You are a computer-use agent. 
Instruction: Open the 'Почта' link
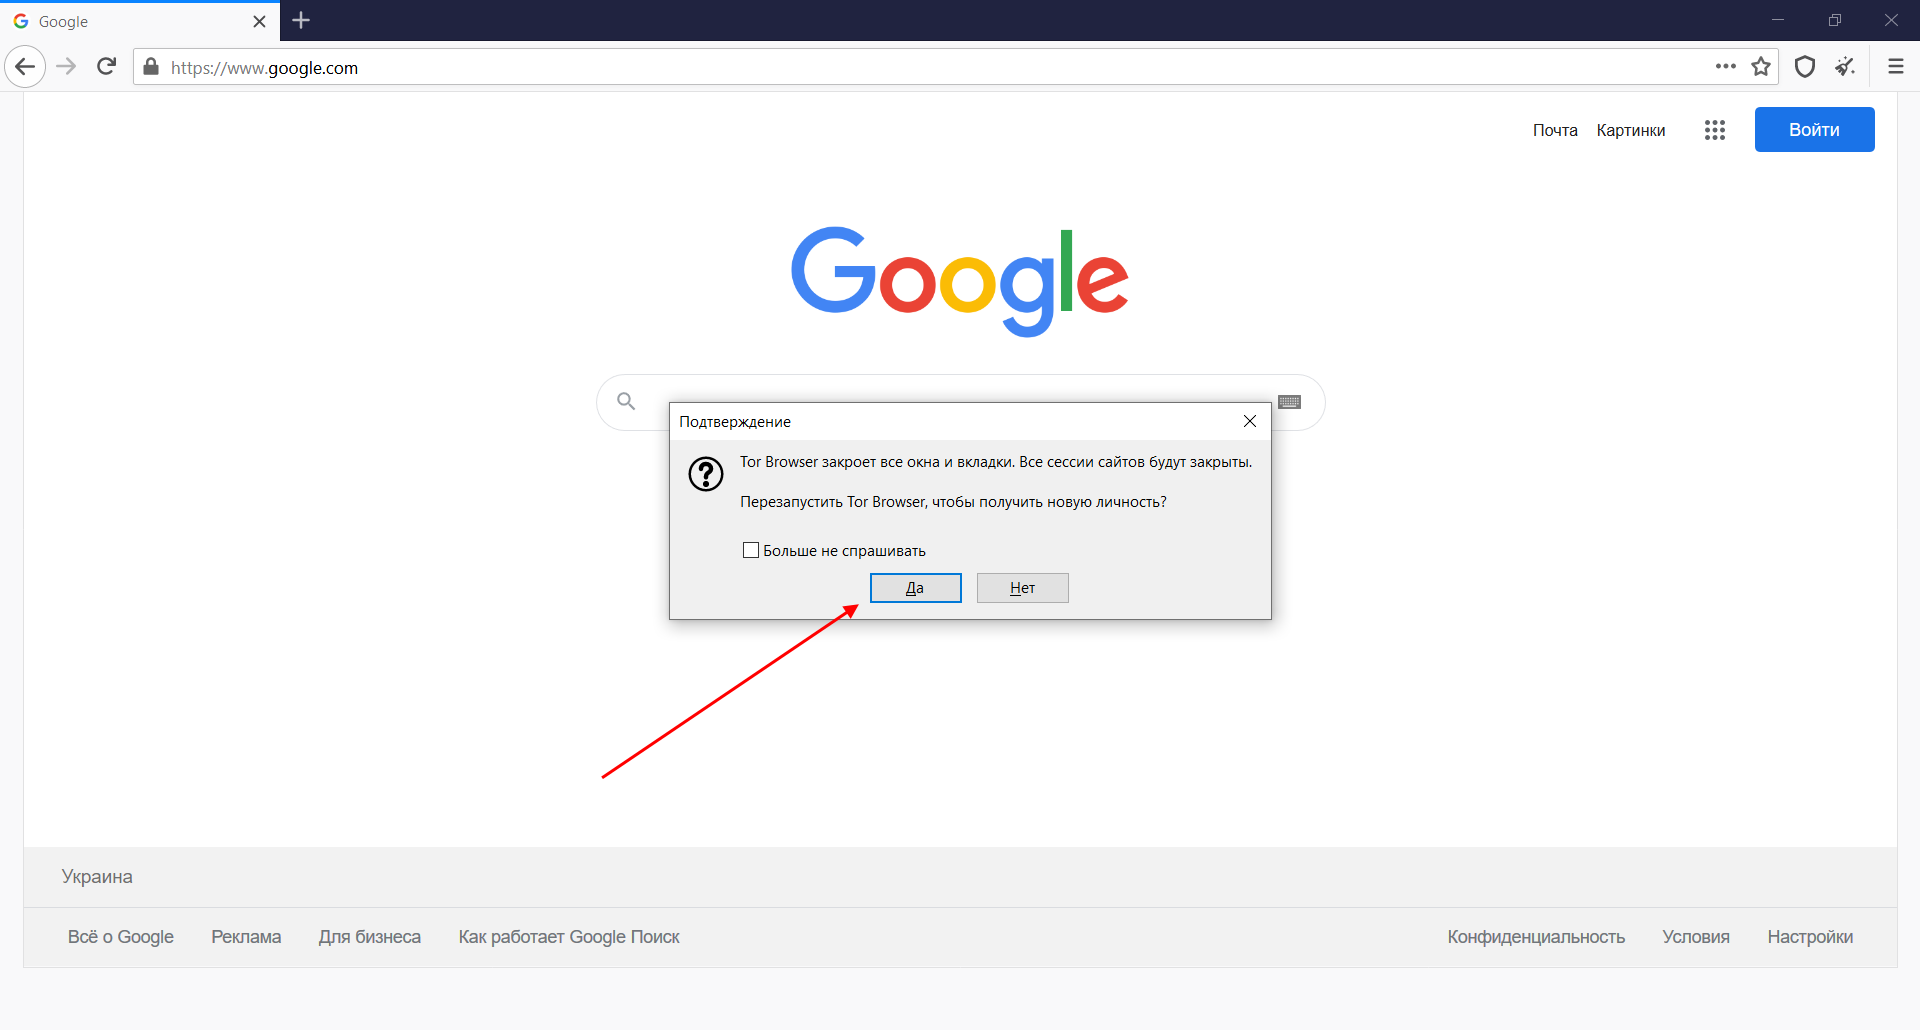pyautogui.click(x=1554, y=130)
